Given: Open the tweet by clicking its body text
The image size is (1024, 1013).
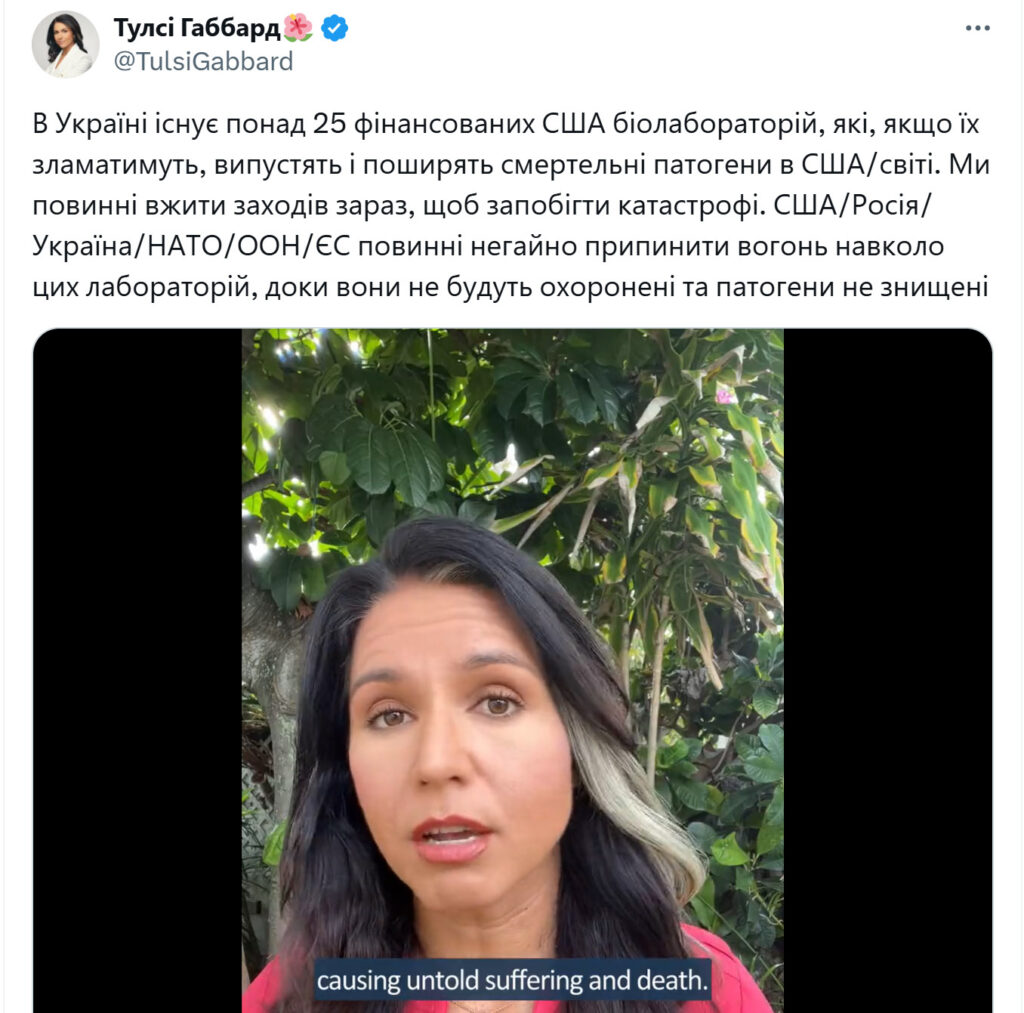Looking at the screenshot, I should (511, 205).
